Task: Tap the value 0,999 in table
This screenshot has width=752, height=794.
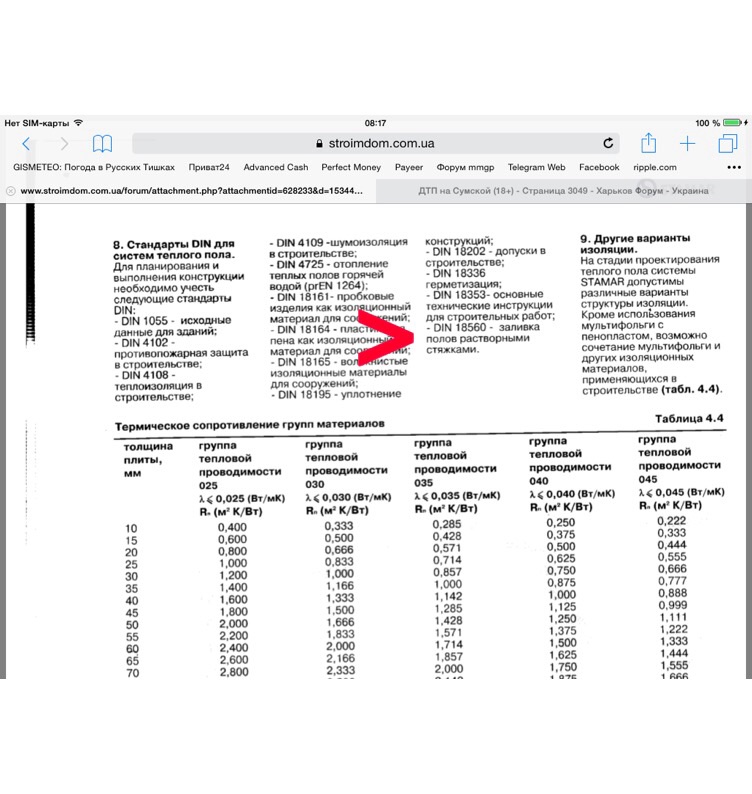Action: [672, 605]
